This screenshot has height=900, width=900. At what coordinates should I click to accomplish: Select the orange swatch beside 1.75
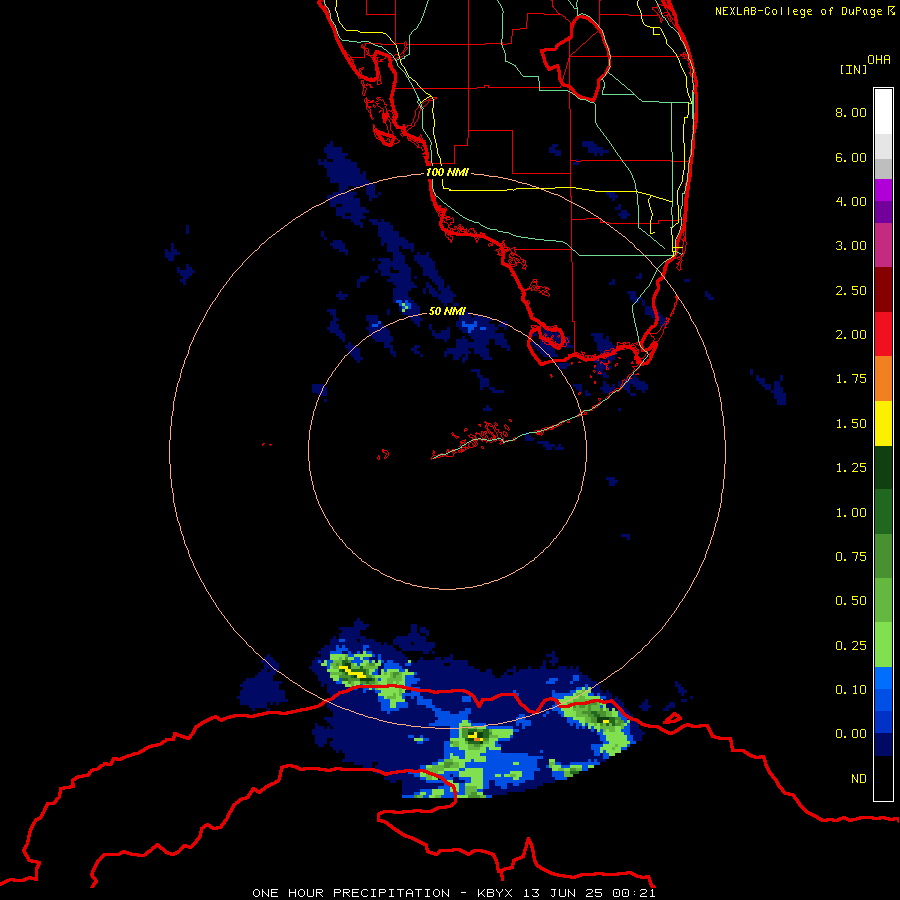[x=883, y=379]
